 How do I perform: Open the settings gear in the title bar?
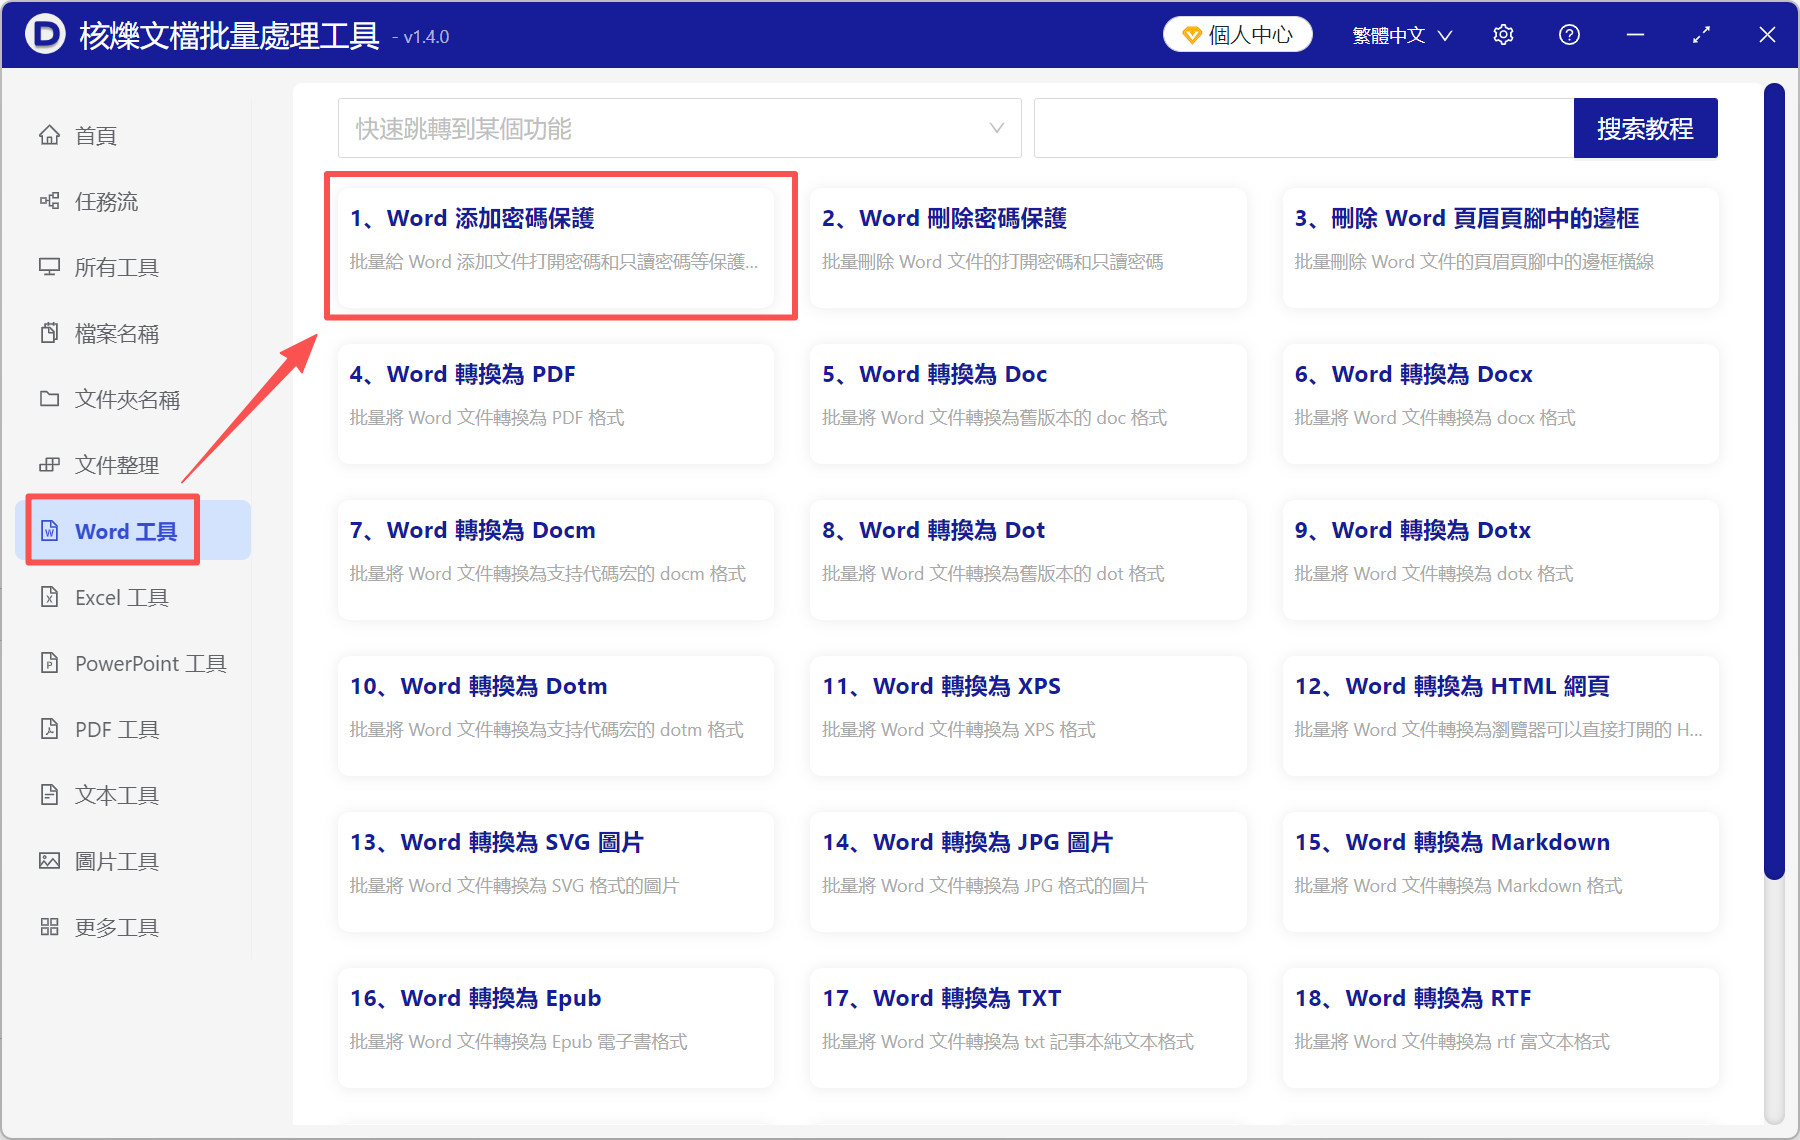click(x=1503, y=34)
